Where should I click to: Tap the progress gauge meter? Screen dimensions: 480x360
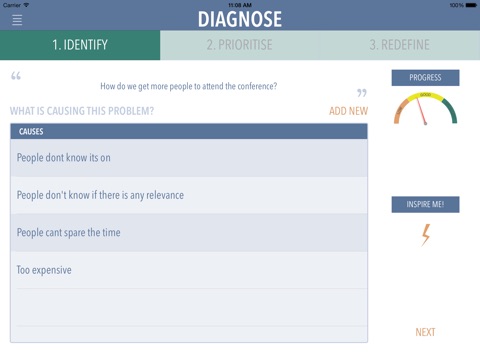(425, 109)
